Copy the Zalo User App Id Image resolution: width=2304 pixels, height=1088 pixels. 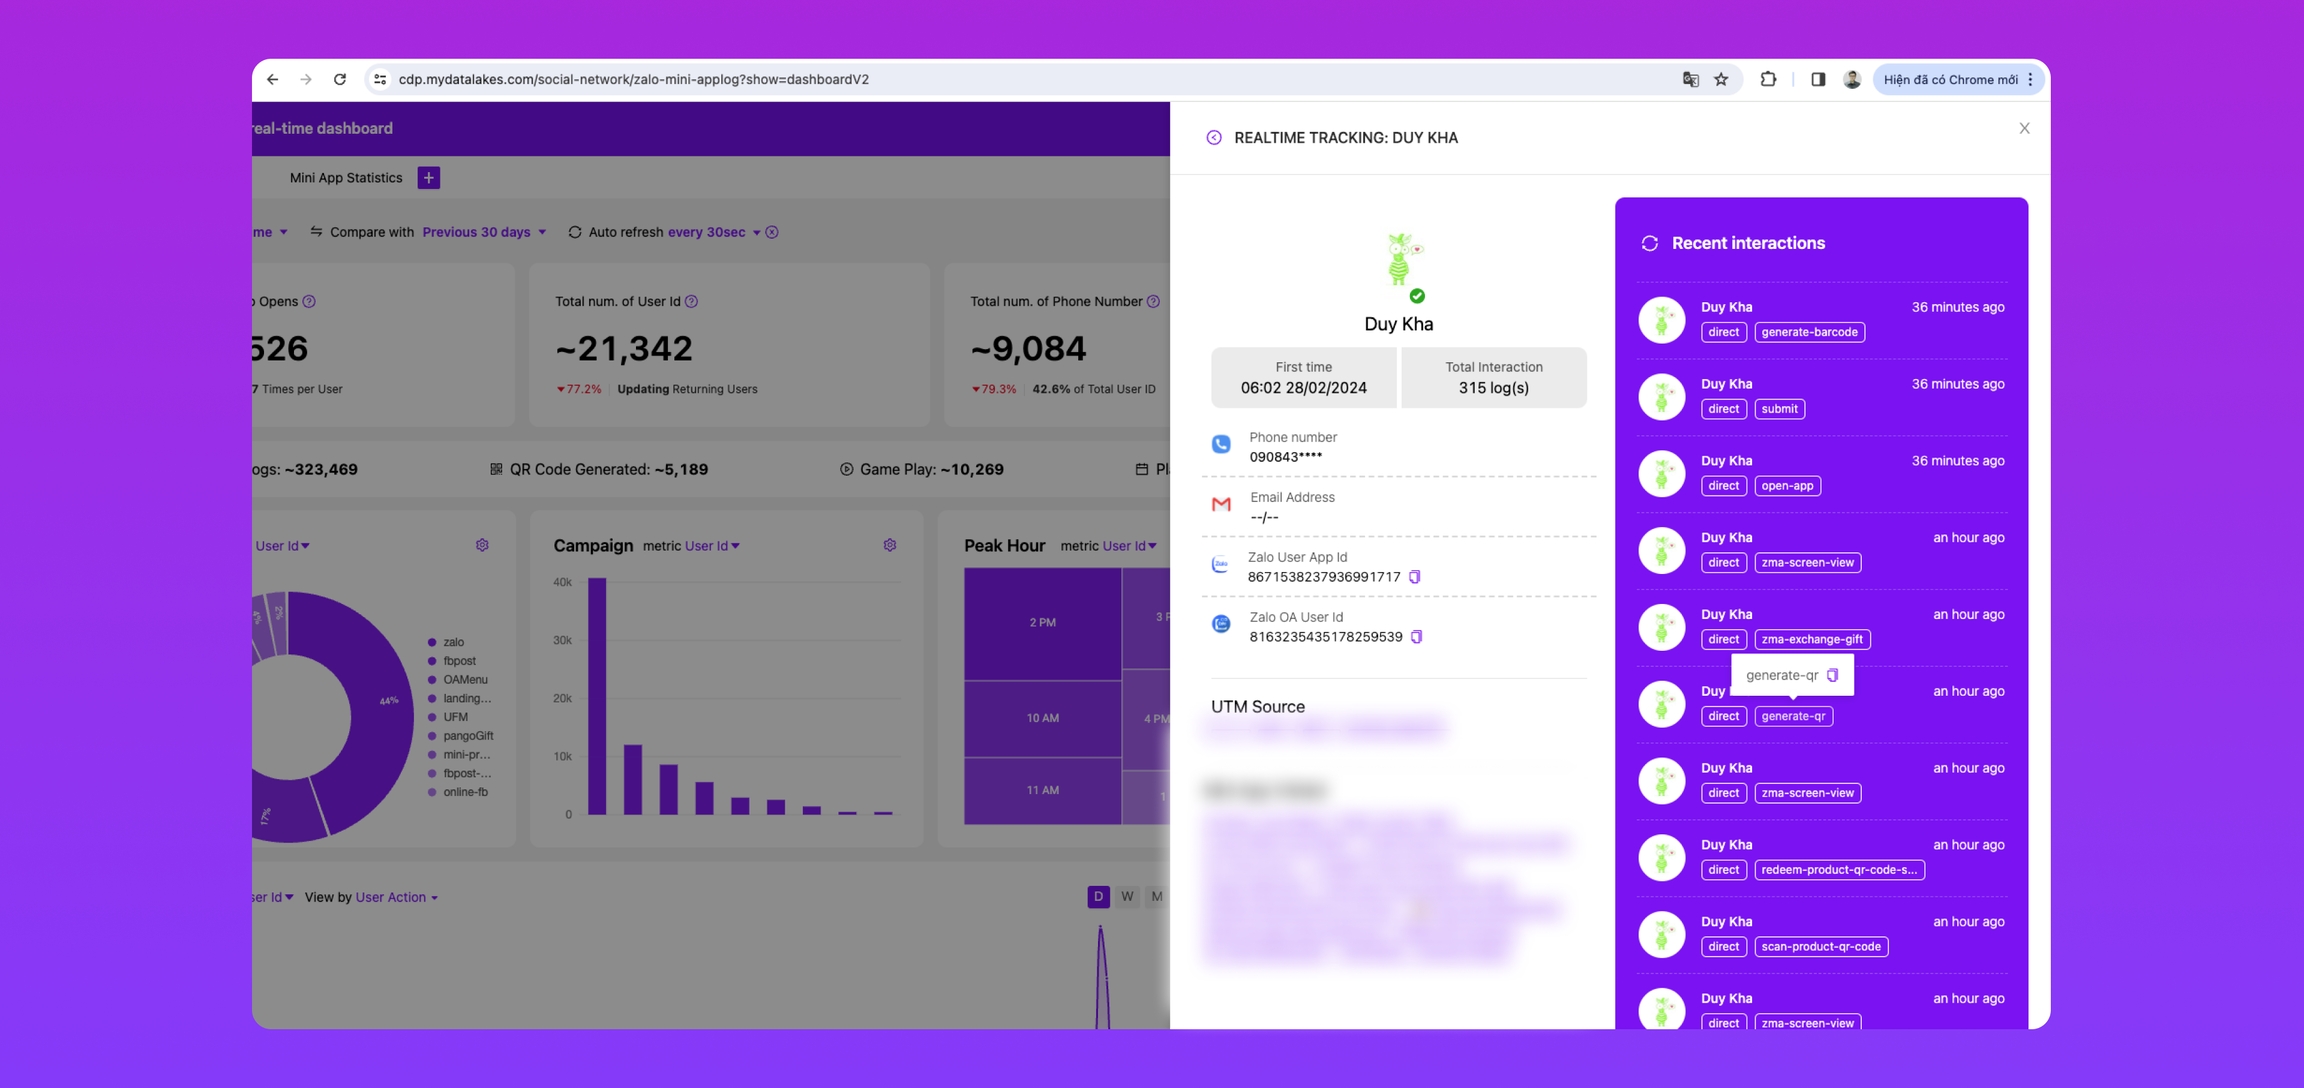tap(1414, 577)
